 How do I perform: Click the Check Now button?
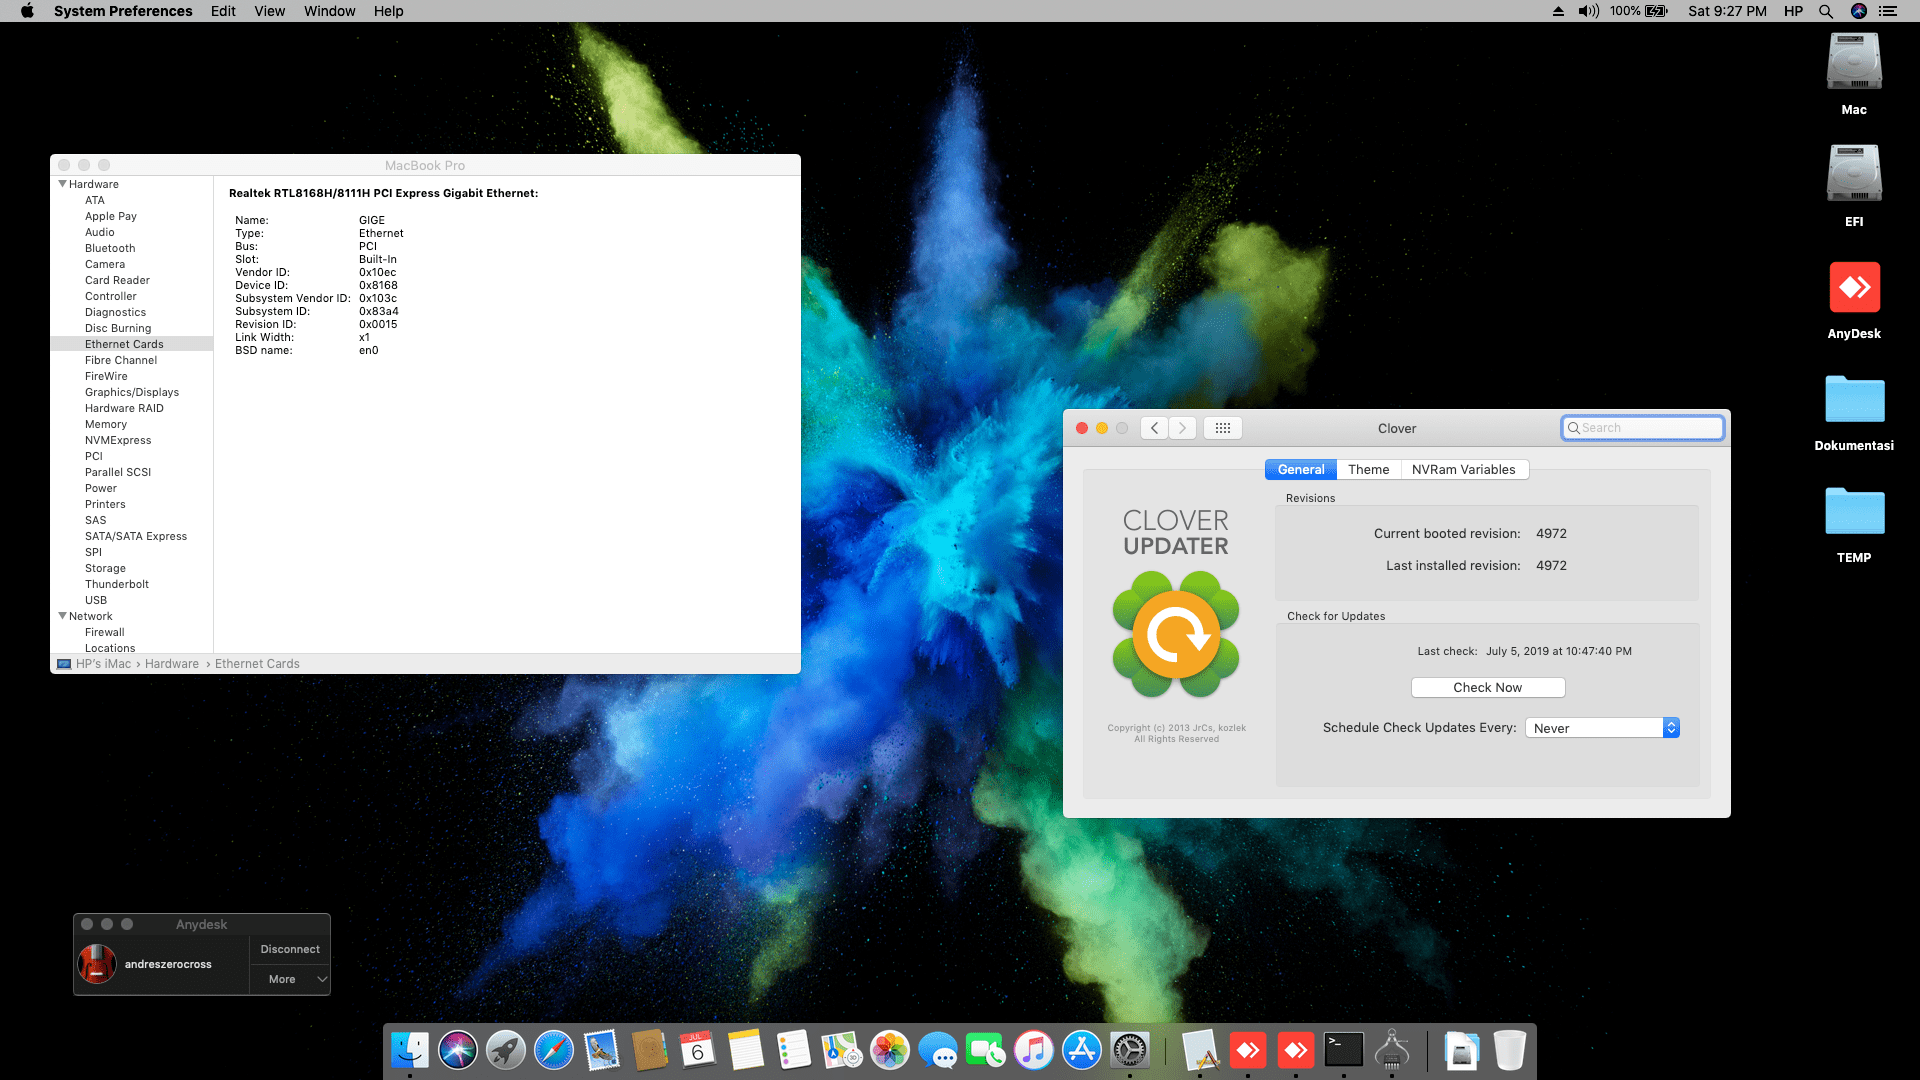coord(1487,688)
